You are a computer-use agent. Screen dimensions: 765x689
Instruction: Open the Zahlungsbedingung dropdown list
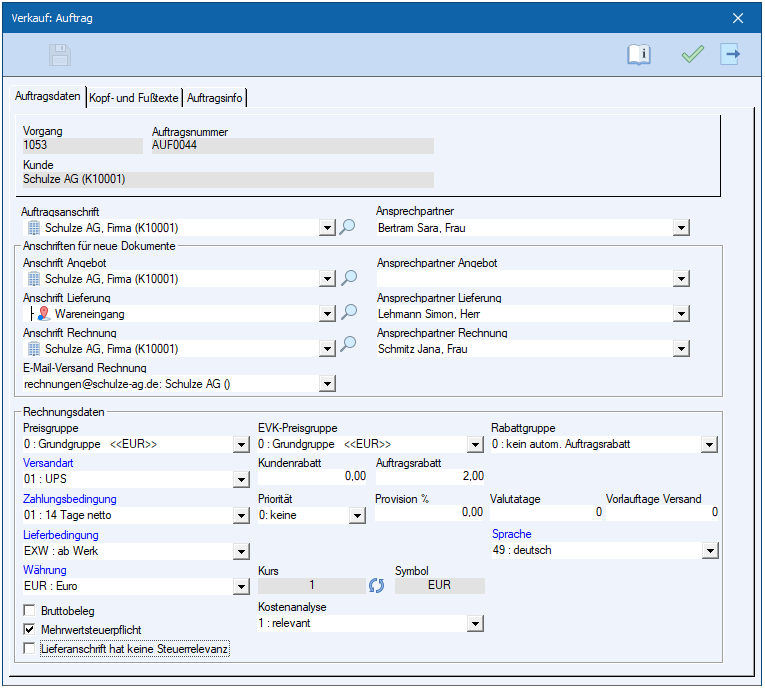coord(240,515)
